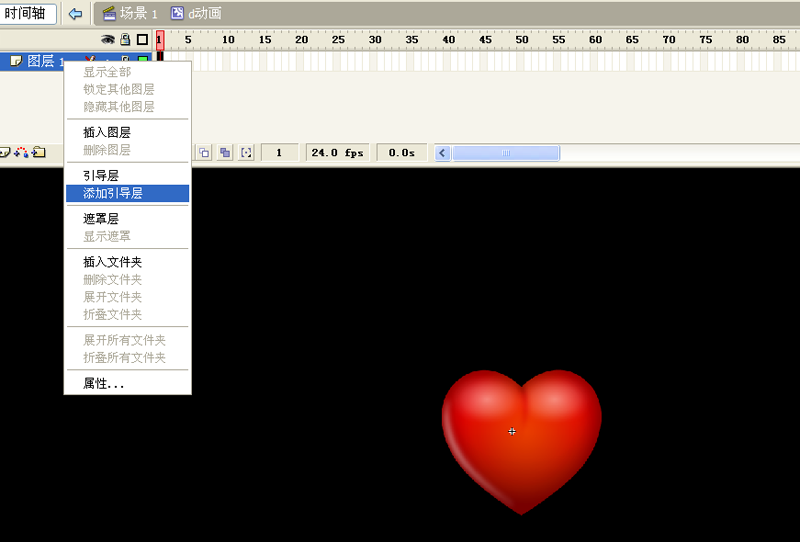
Task: Select 添加引导层 menu entry
Action: (x=128, y=193)
